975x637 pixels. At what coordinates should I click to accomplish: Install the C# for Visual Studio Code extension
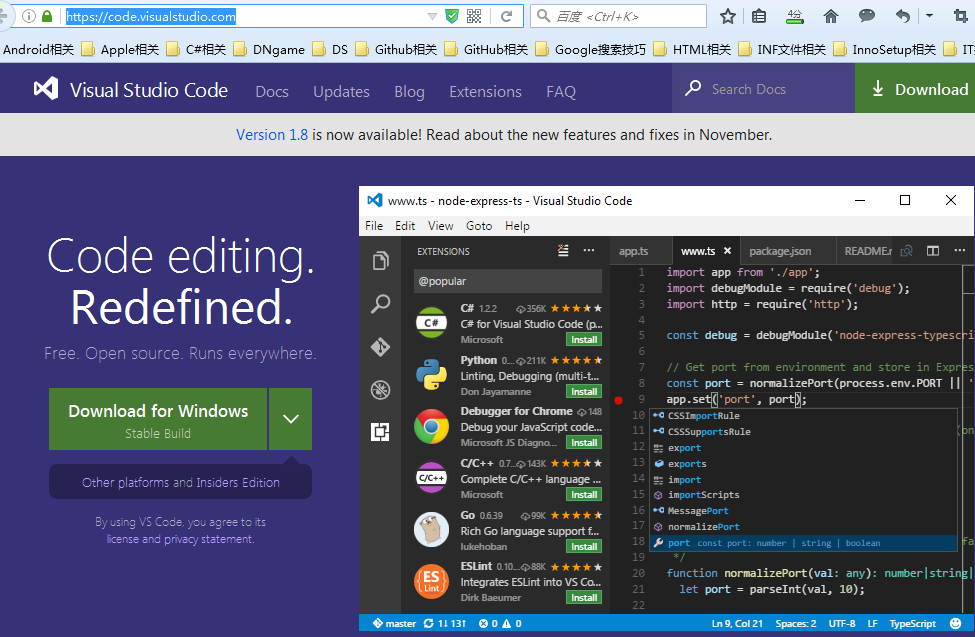(x=584, y=340)
